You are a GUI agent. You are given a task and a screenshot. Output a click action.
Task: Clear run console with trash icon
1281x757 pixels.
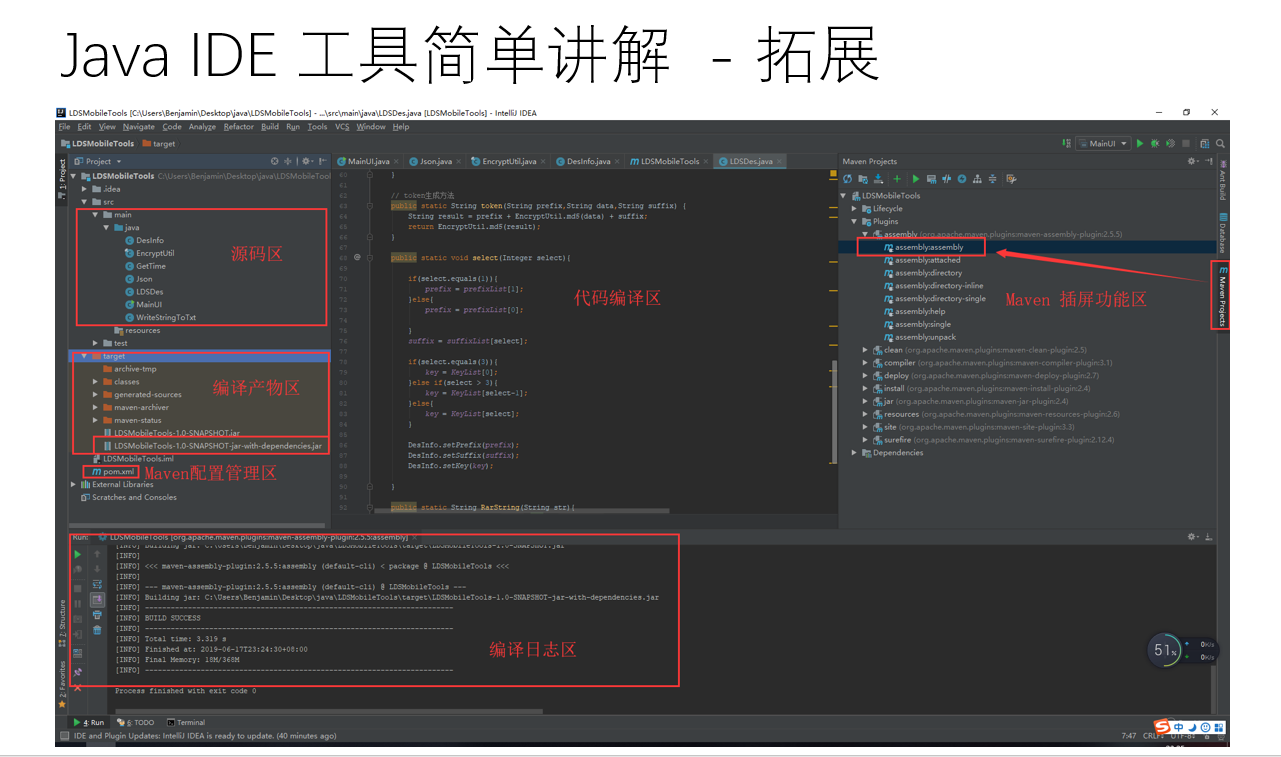[96, 629]
